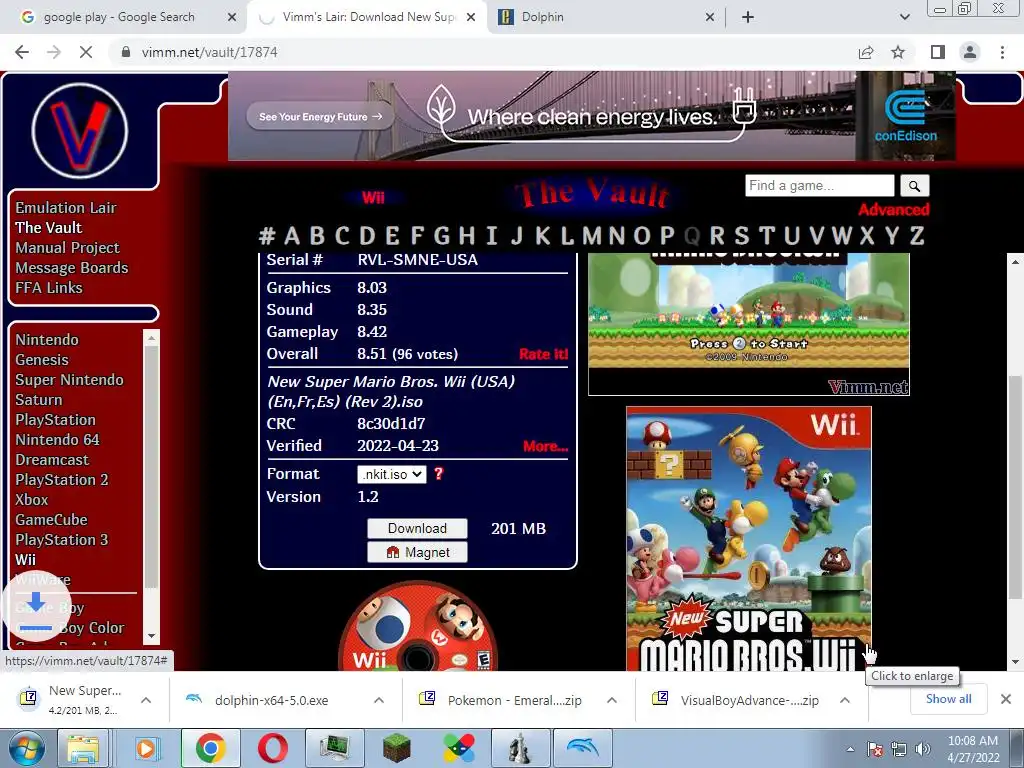Close the google play search tab

(x=232, y=17)
